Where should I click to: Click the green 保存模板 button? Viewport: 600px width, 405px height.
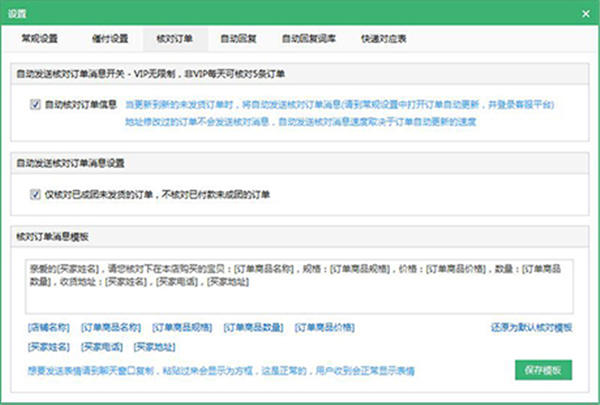[543, 370]
